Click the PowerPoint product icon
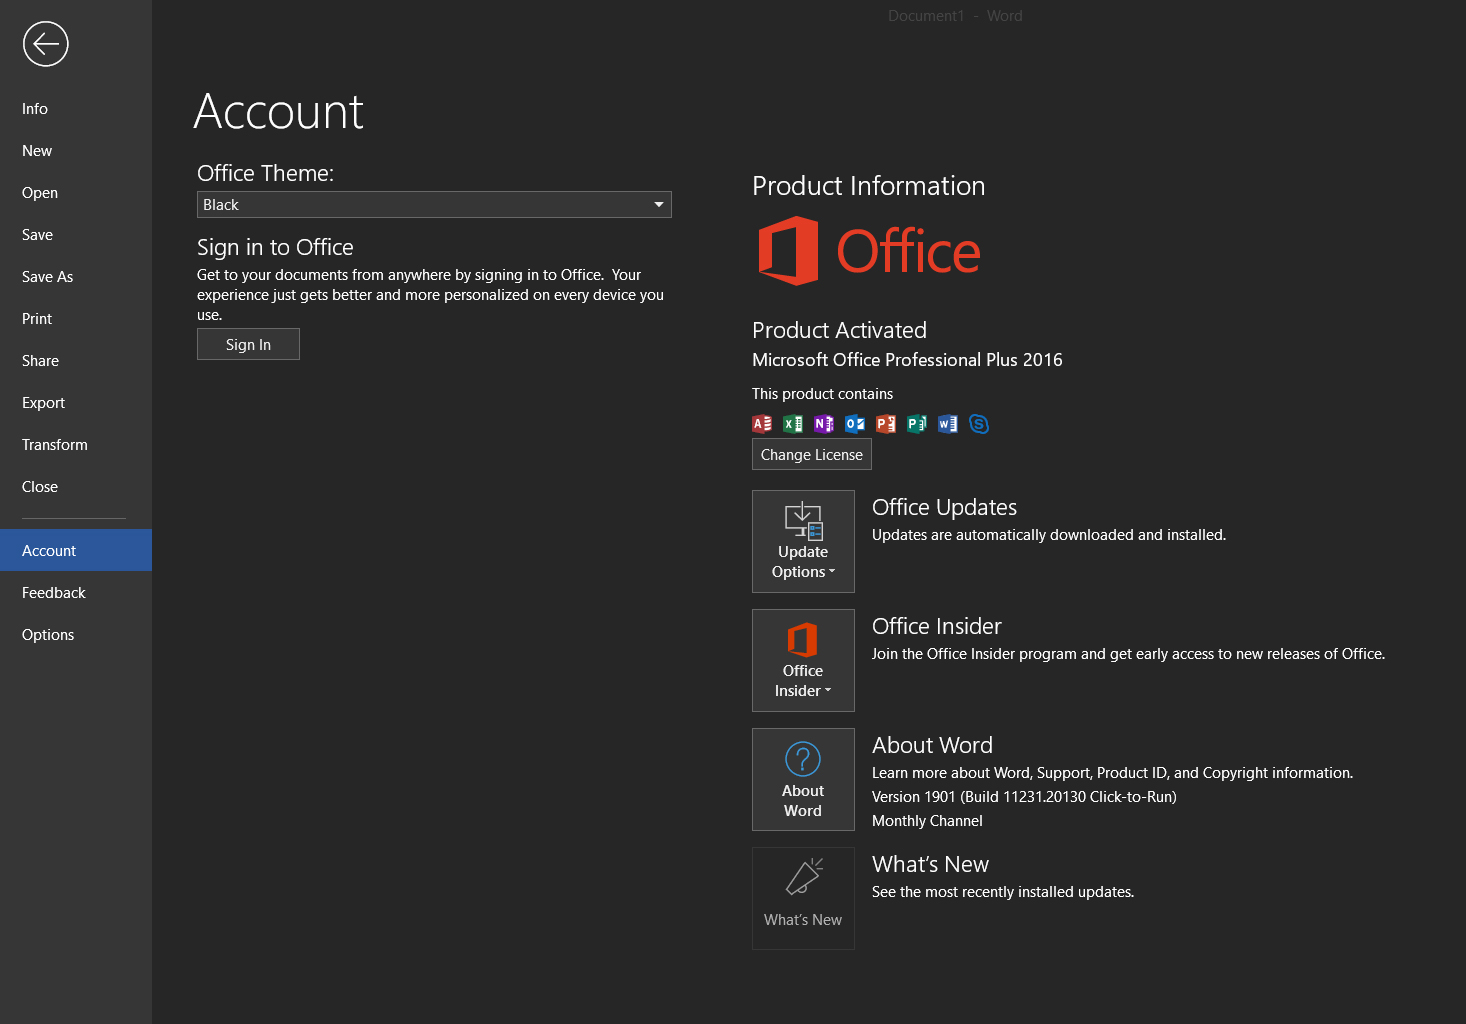 886,424
